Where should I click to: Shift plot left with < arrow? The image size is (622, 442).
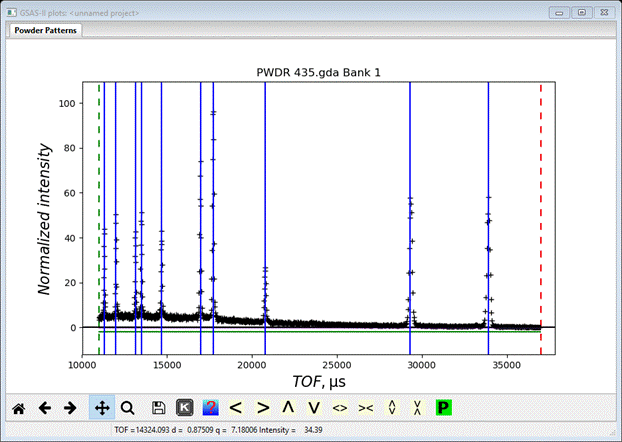tap(237, 408)
